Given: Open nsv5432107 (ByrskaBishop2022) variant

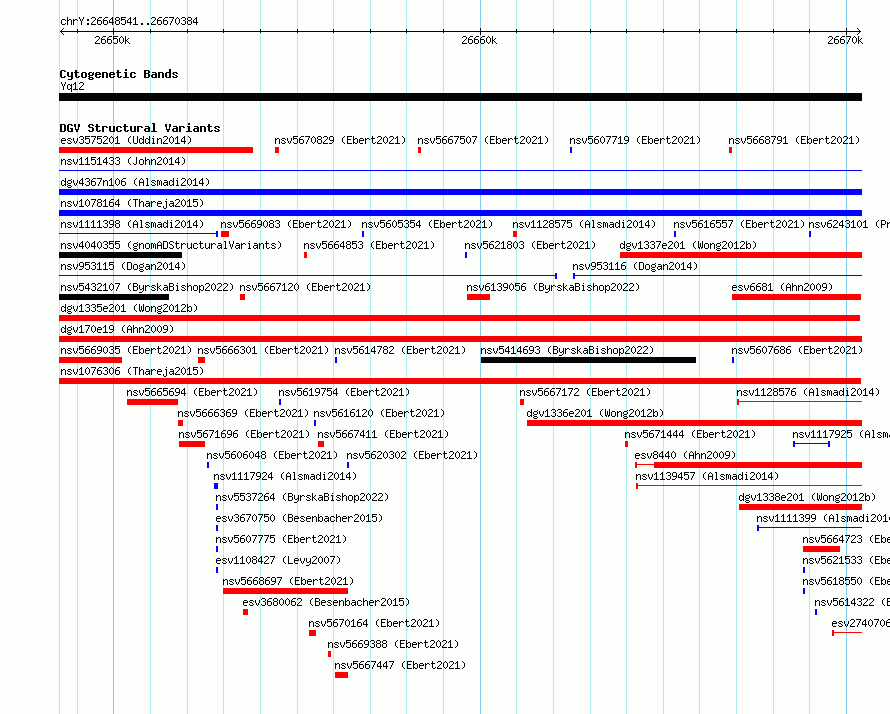Looking at the screenshot, I should tap(147, 287).
